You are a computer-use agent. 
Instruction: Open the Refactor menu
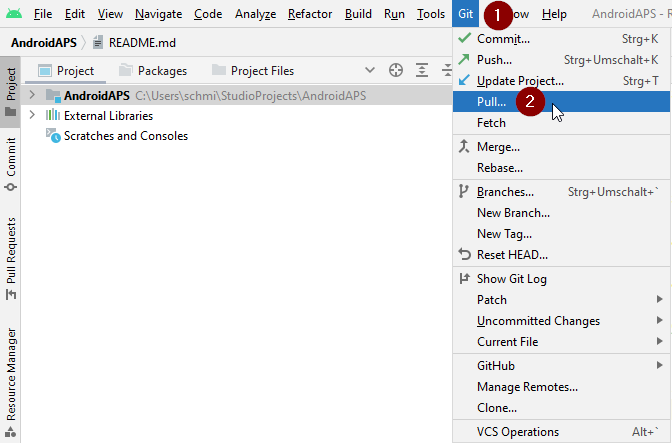pyautogui.click(x=310, y=14)
